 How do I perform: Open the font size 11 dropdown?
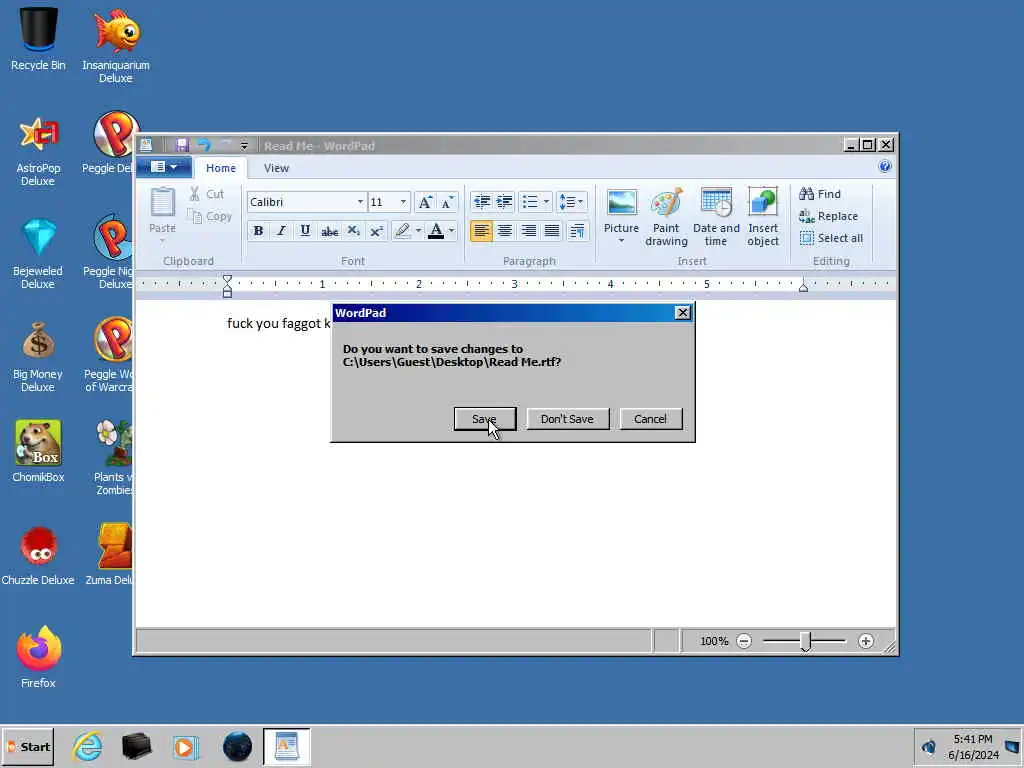click(403, 202)
